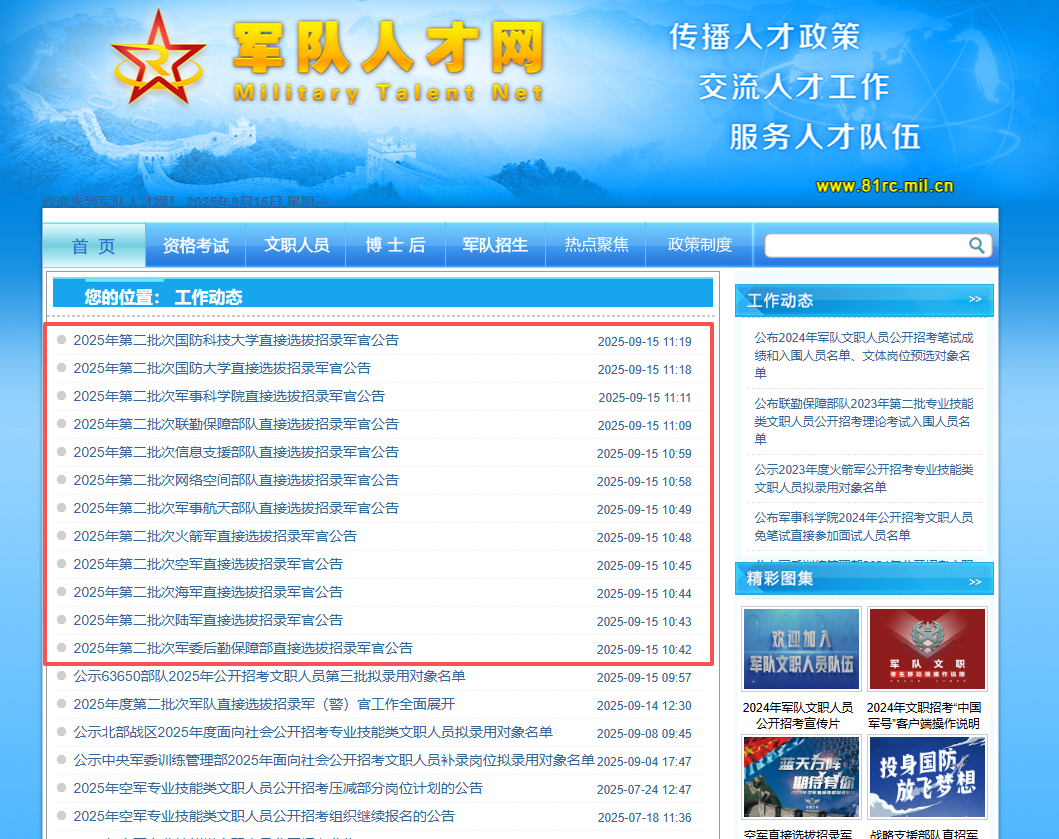
Task: Open more 工作动态 via the >> arrow
Action: (974, 299)
